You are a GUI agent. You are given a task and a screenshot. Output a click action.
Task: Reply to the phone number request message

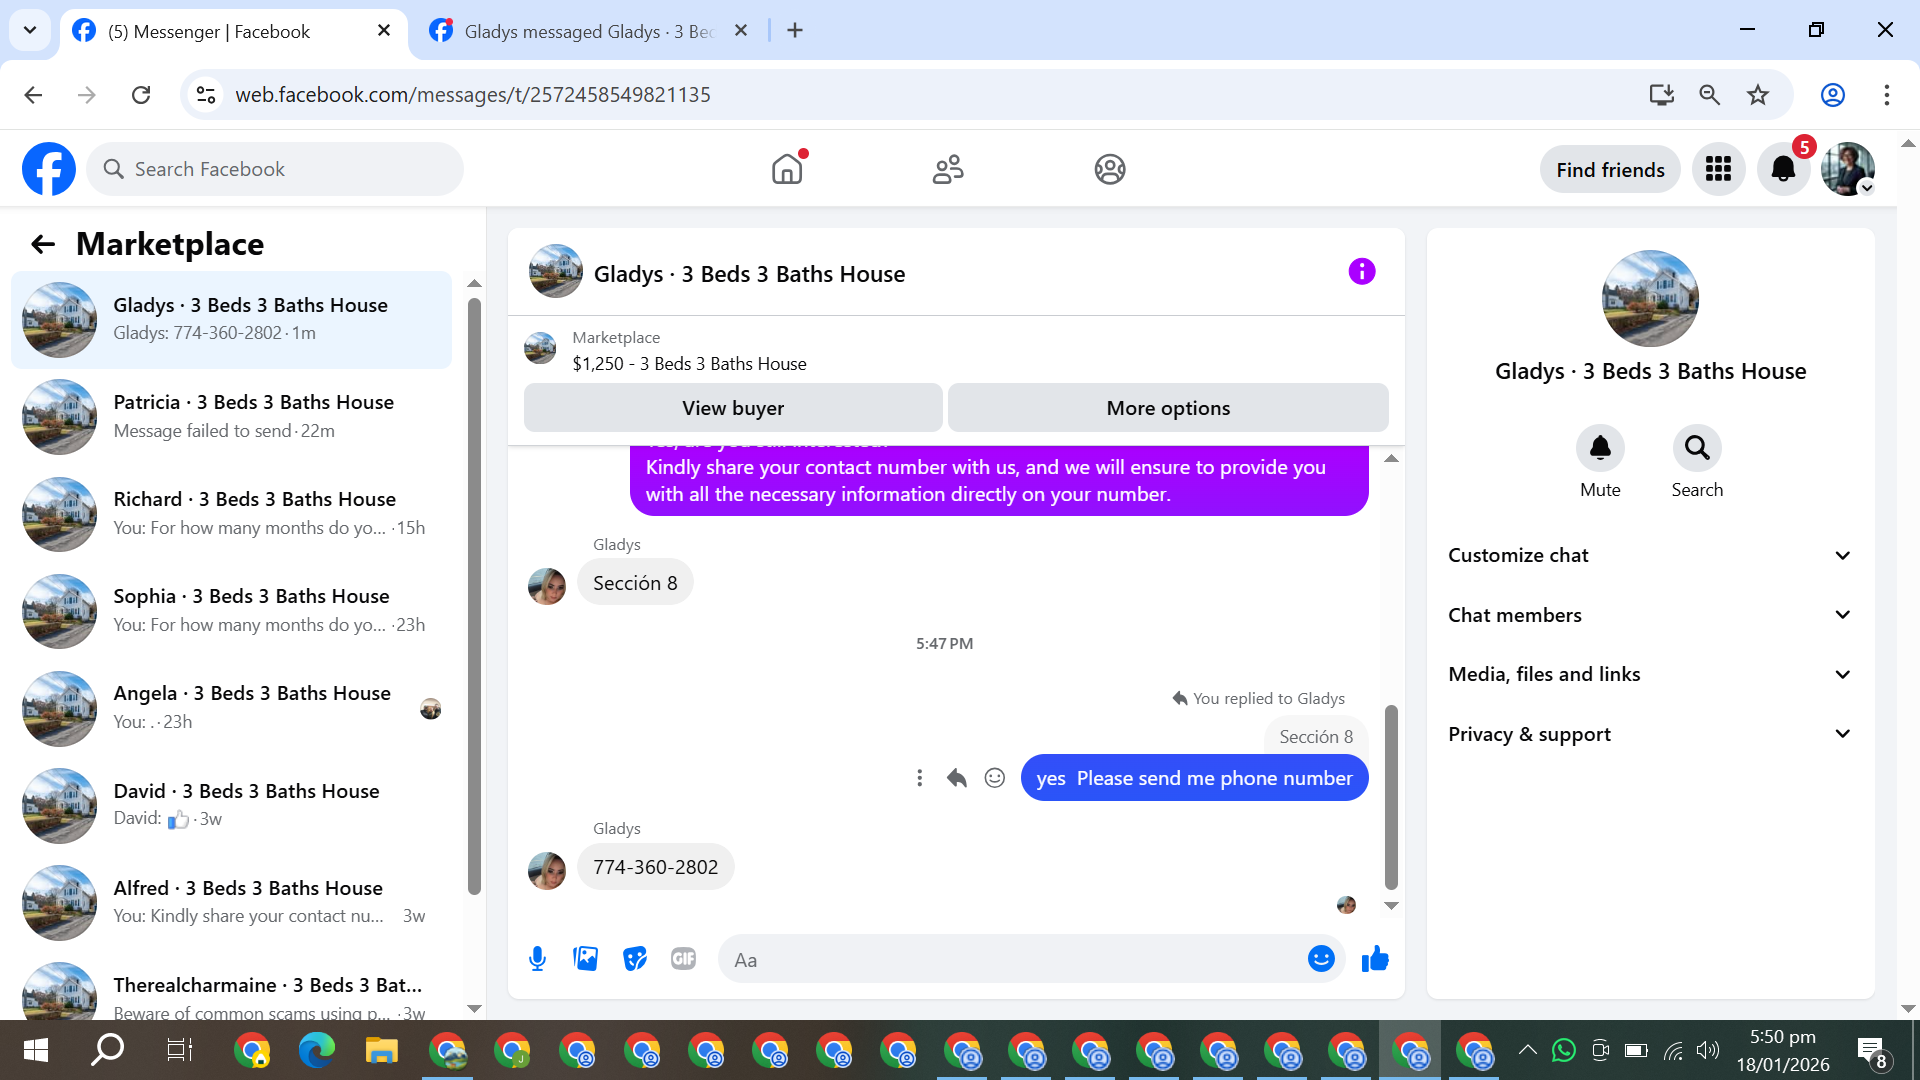[957, 778]
